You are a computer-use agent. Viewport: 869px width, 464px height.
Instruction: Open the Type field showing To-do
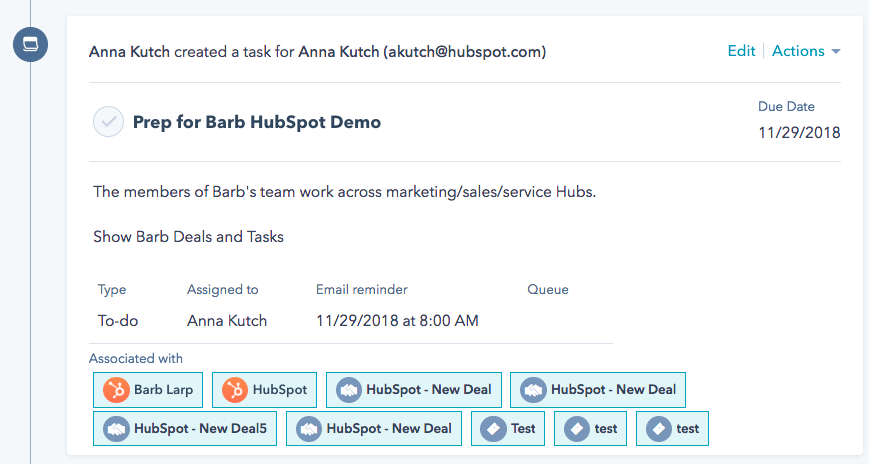tap(118, 321)
